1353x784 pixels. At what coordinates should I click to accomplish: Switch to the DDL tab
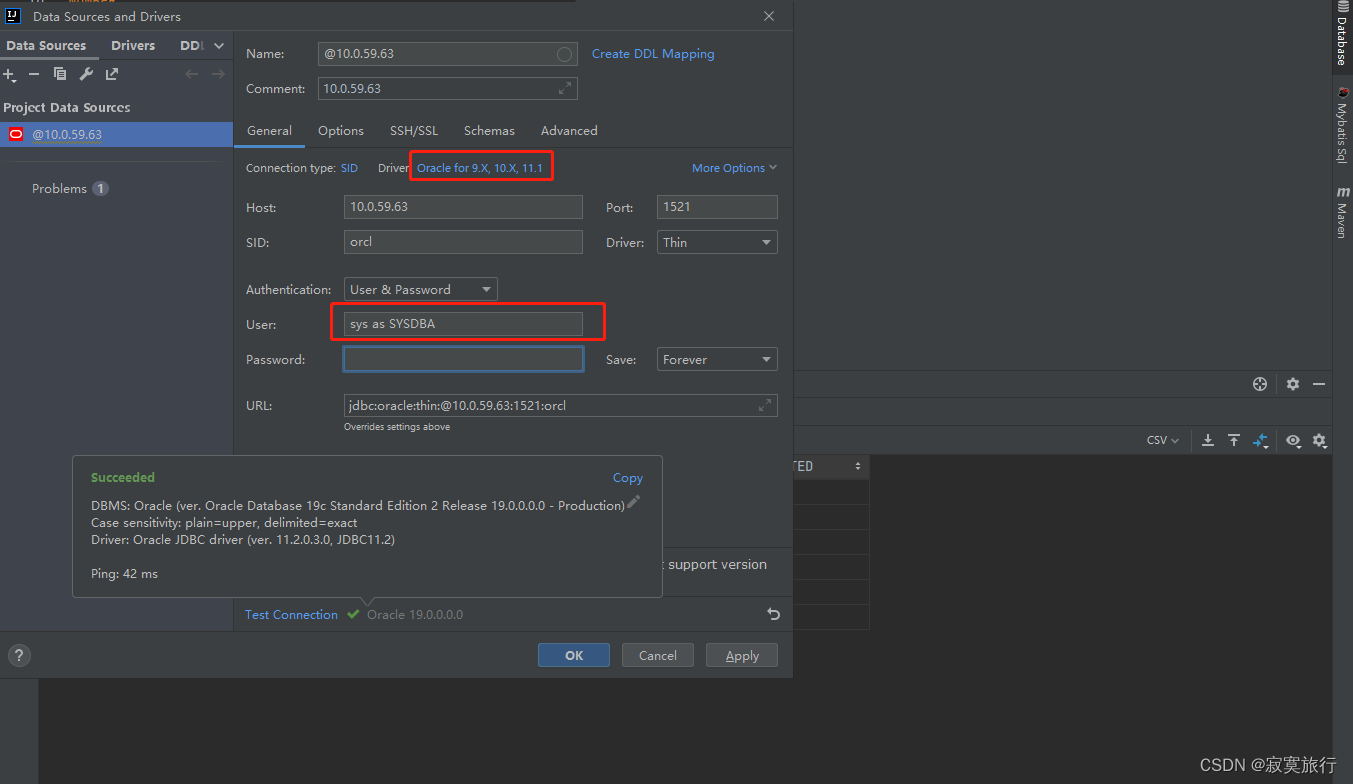[x=191, y=45]
